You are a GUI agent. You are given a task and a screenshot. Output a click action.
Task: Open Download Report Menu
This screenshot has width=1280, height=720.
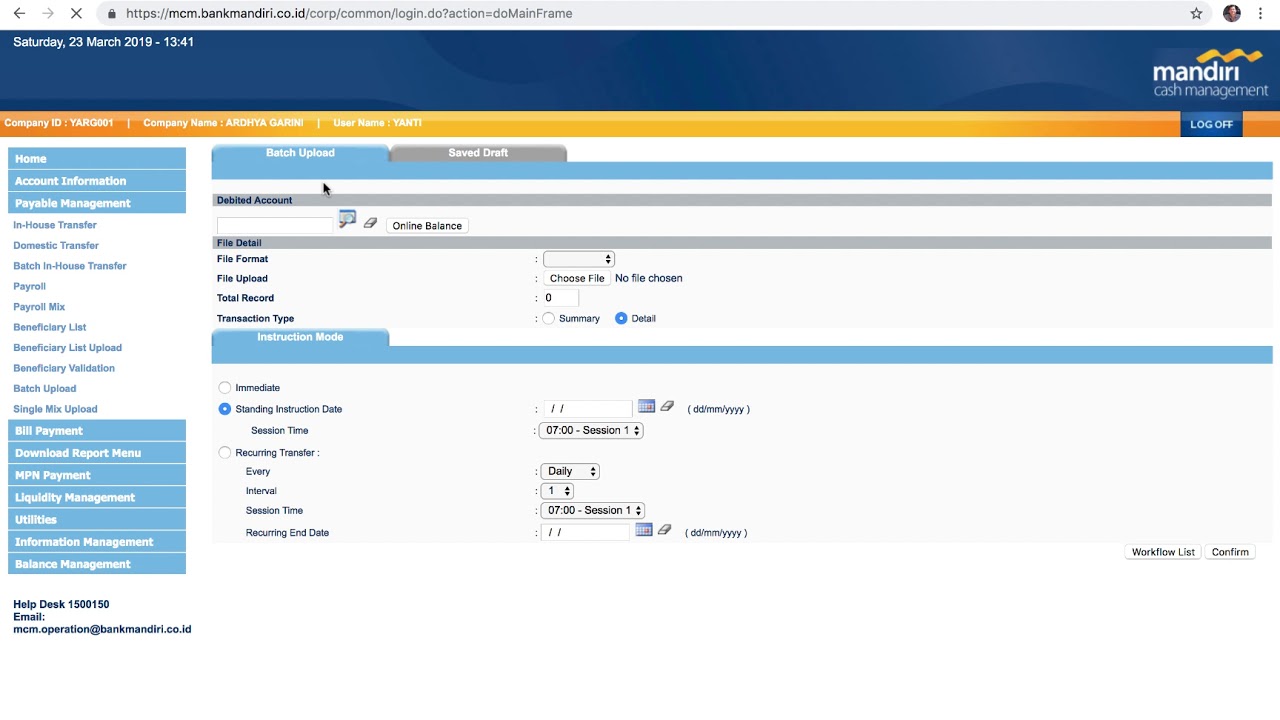tap(97, 453)
